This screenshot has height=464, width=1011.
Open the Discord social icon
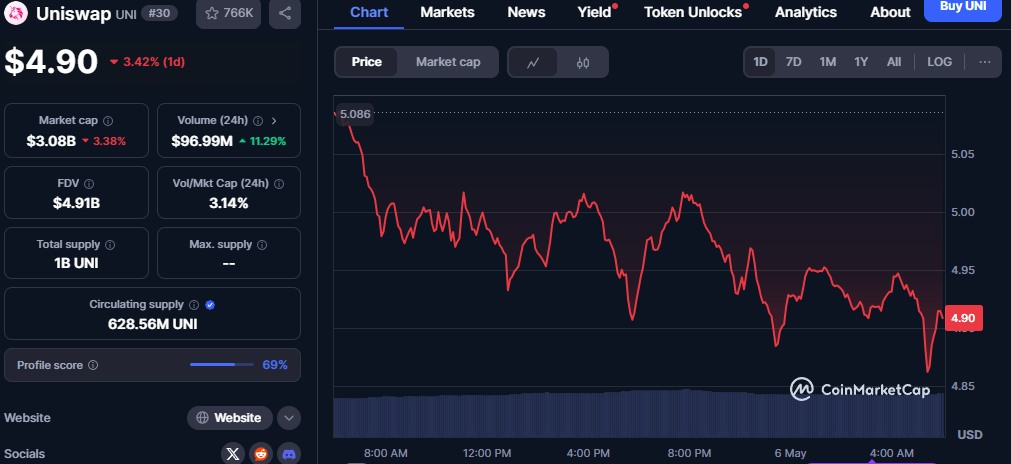point(289,454)
